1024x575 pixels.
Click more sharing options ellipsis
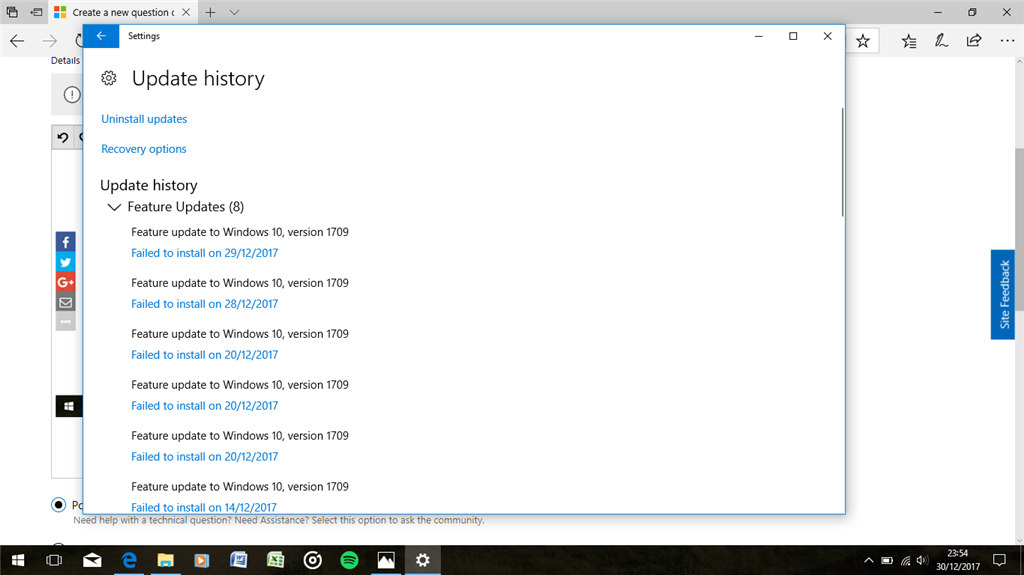pos(65,321)
